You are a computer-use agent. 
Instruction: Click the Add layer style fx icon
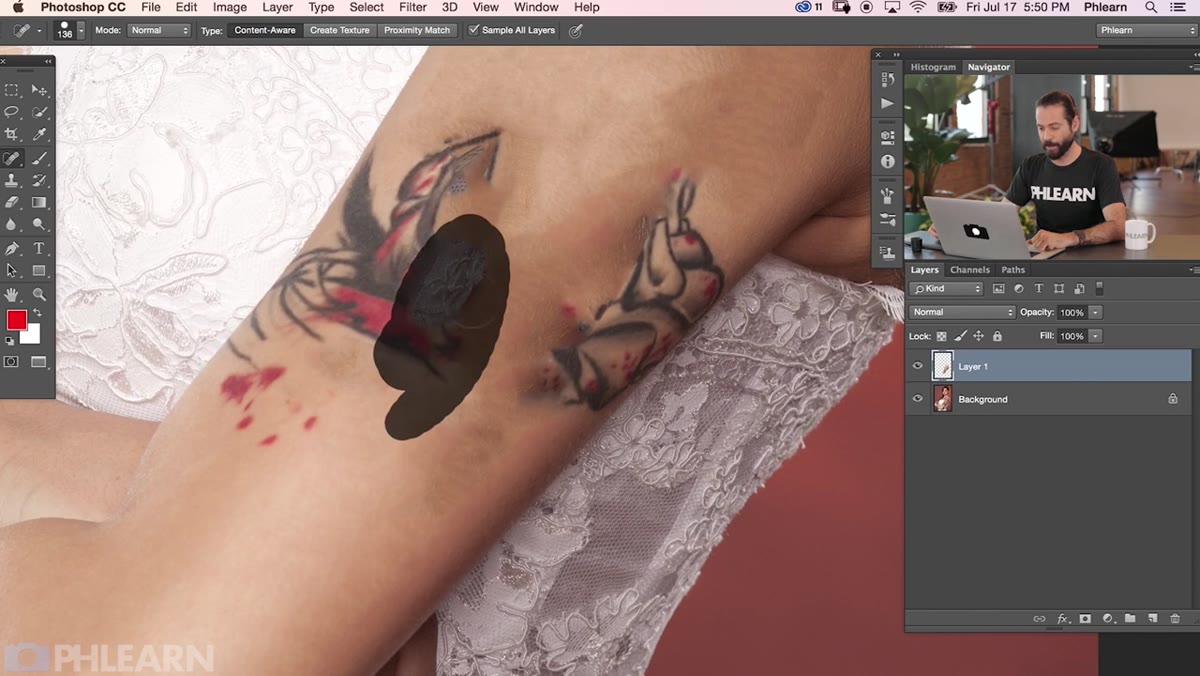[x=1063, y=619]
